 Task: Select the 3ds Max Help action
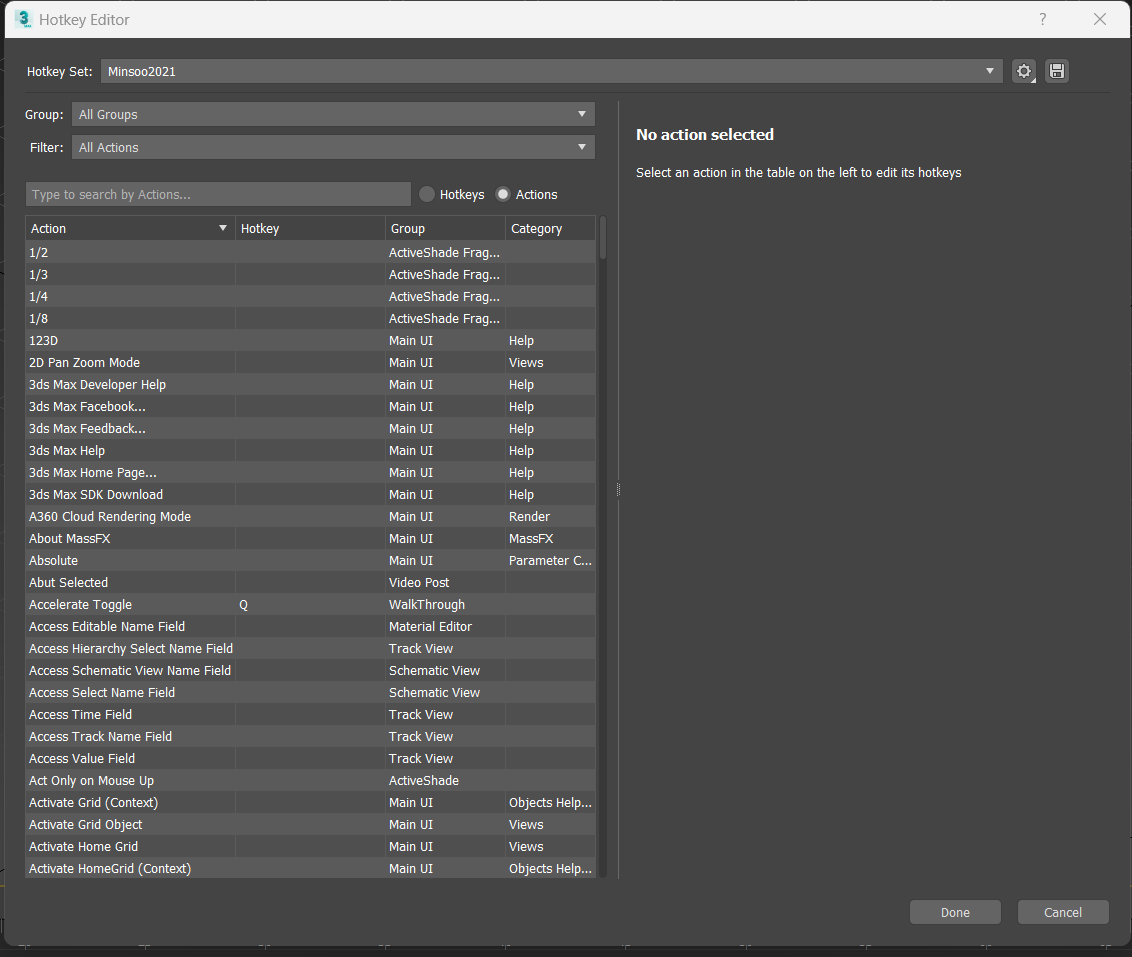[310, 450]
